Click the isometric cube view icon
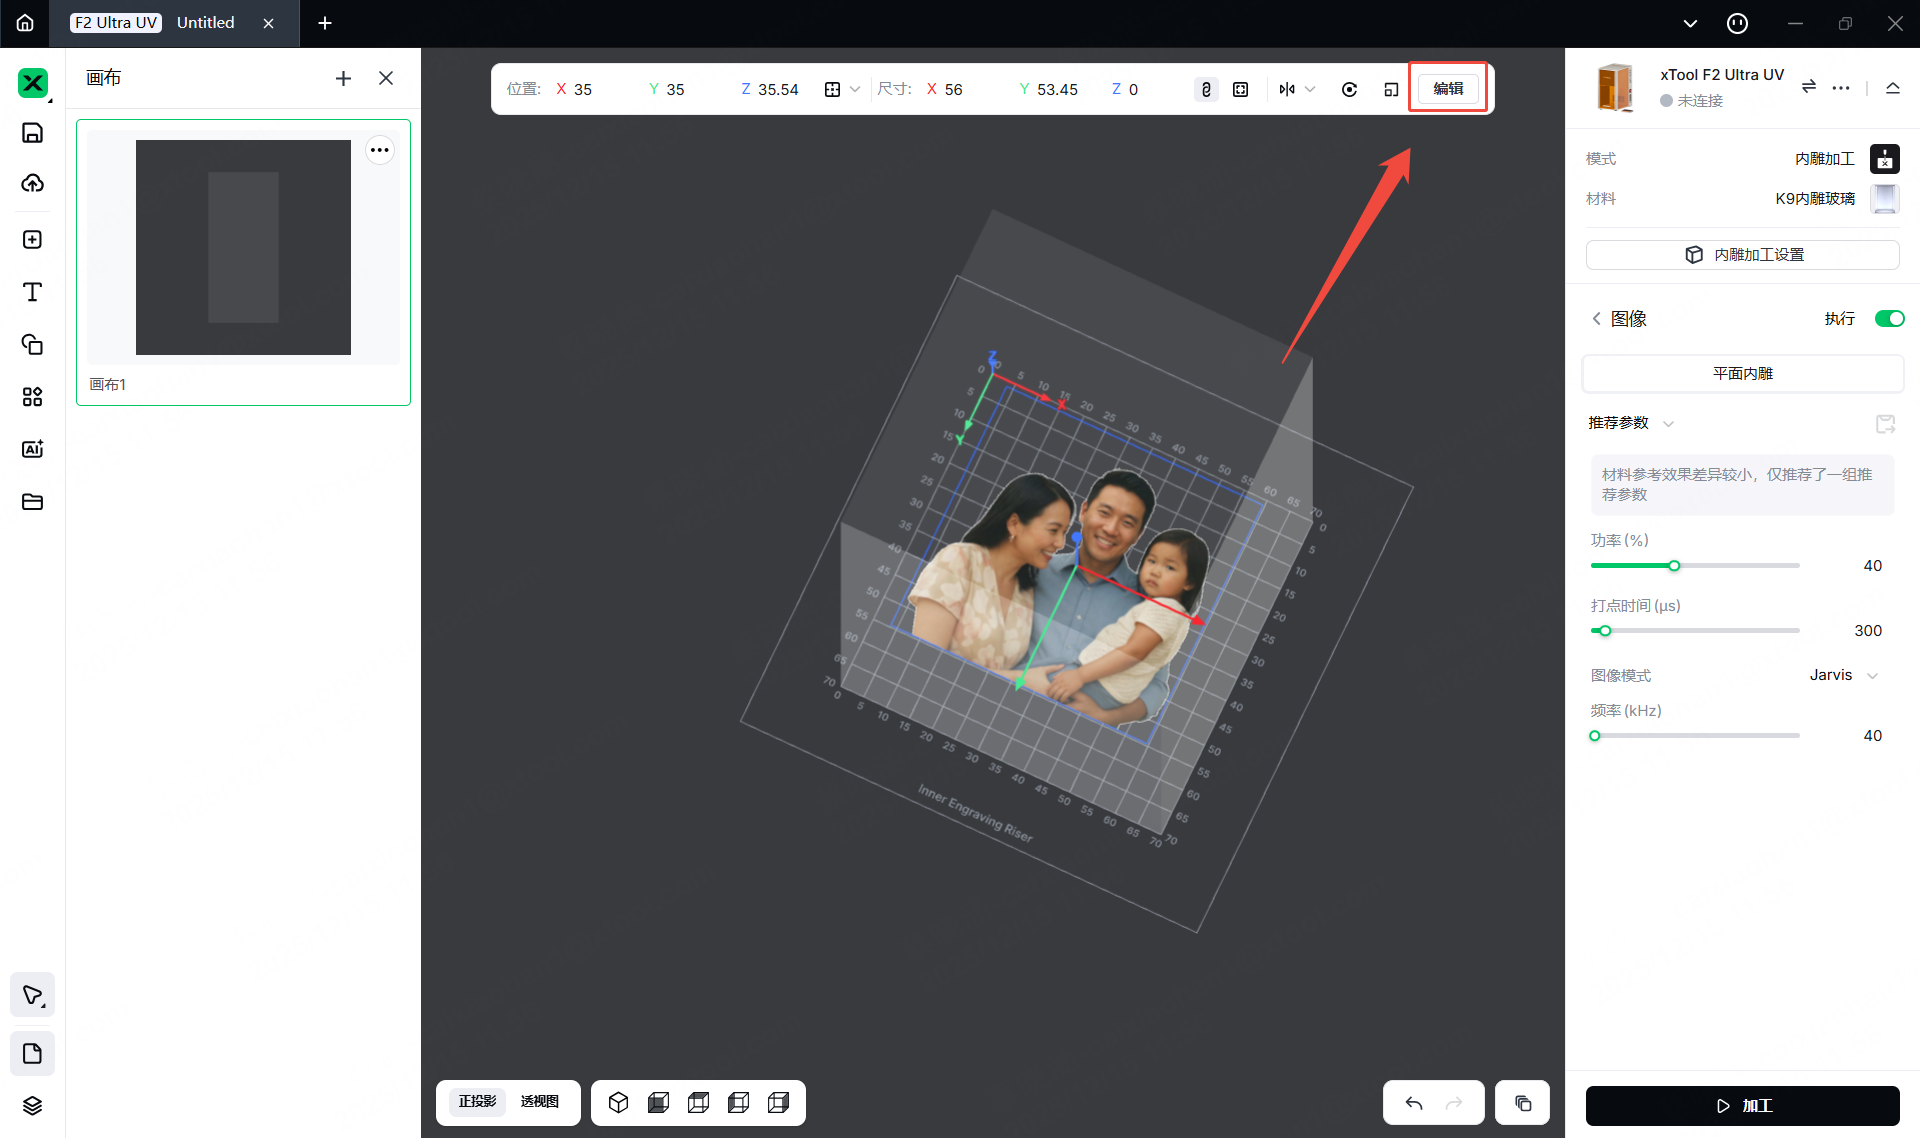 tap(618, 1102)
